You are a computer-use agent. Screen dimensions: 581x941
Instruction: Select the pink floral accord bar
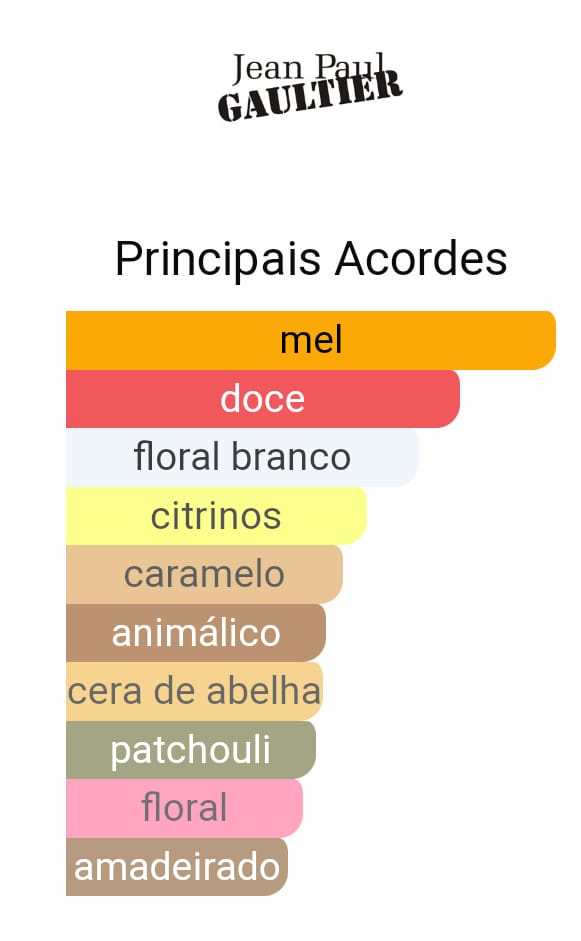tap(184, 808)
